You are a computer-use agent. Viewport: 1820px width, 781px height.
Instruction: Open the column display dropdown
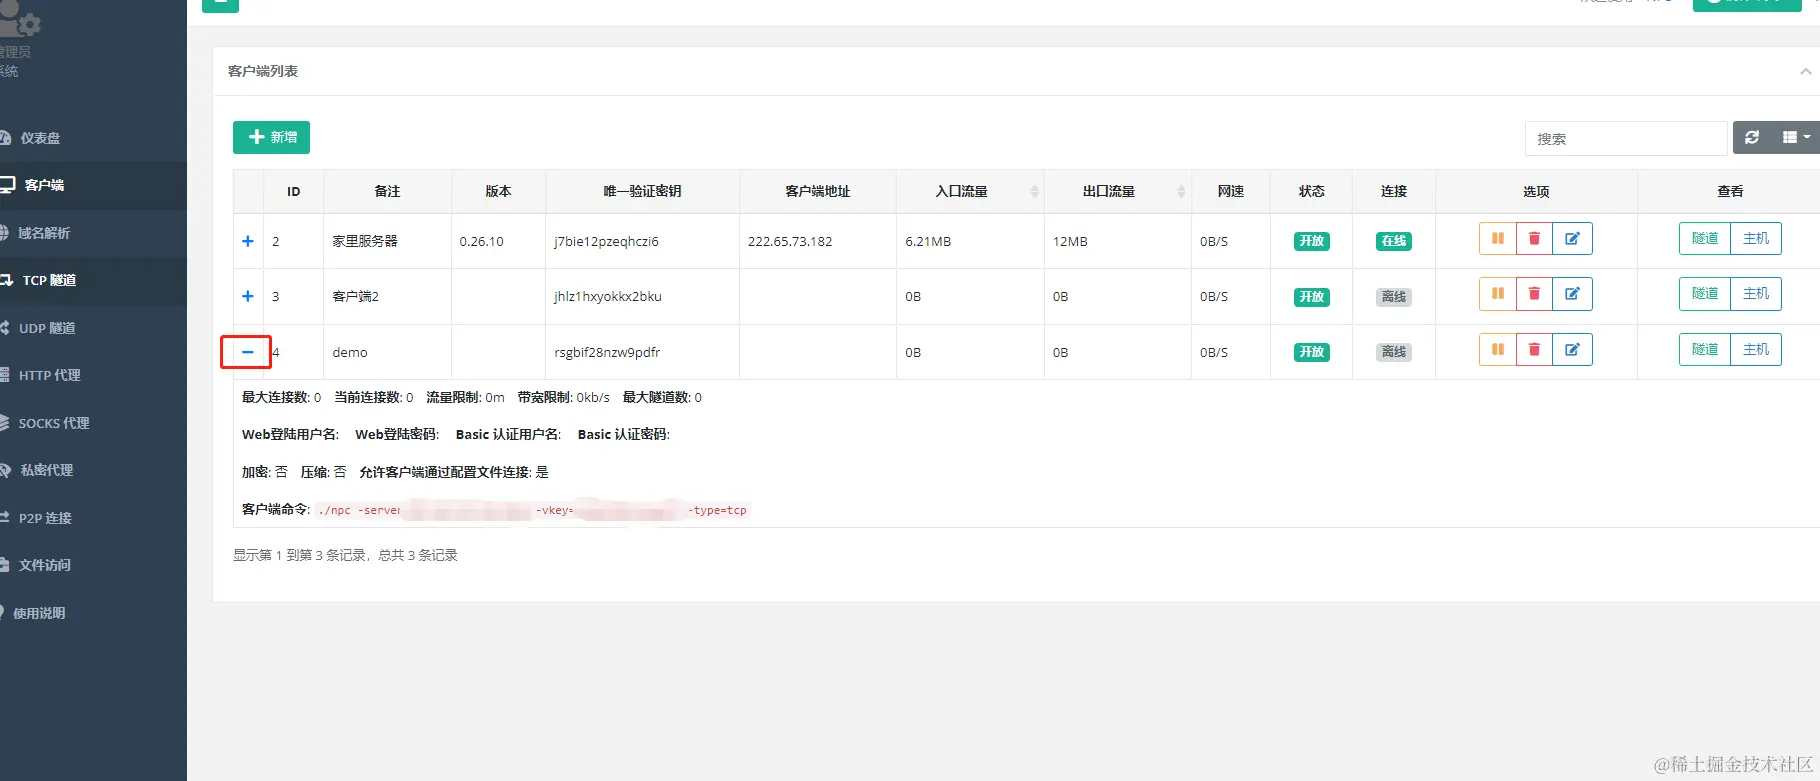point(1796,138)
